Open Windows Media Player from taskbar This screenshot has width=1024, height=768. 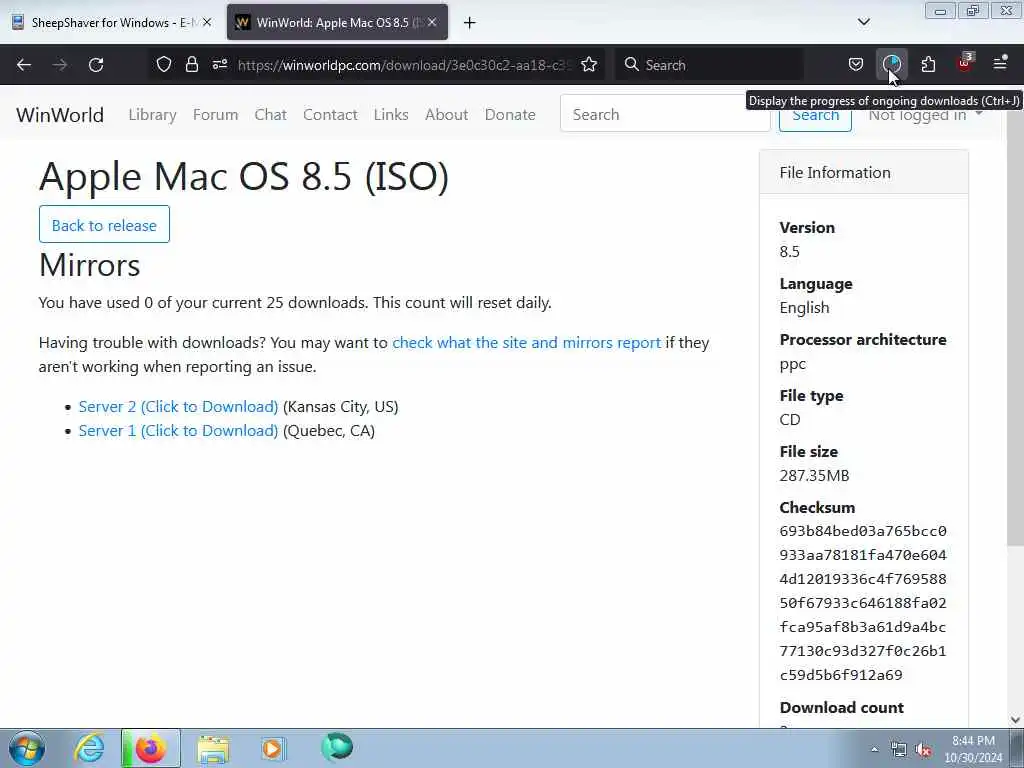point(273,748)
